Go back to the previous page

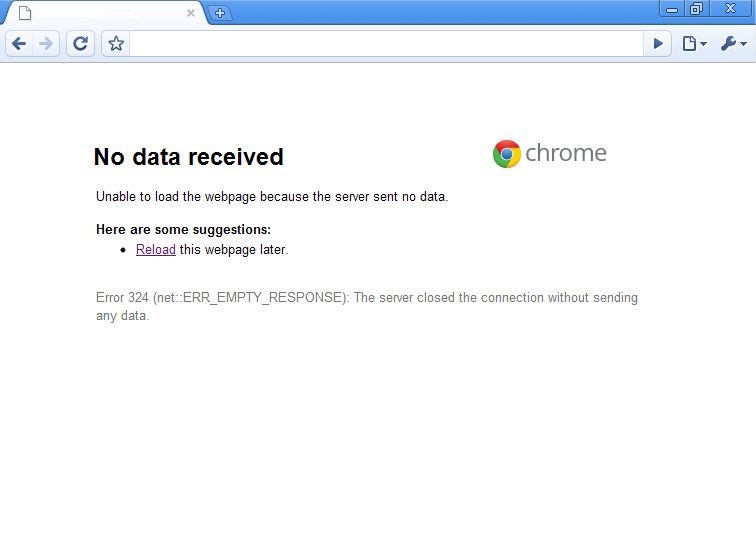(x=19, y=44)
